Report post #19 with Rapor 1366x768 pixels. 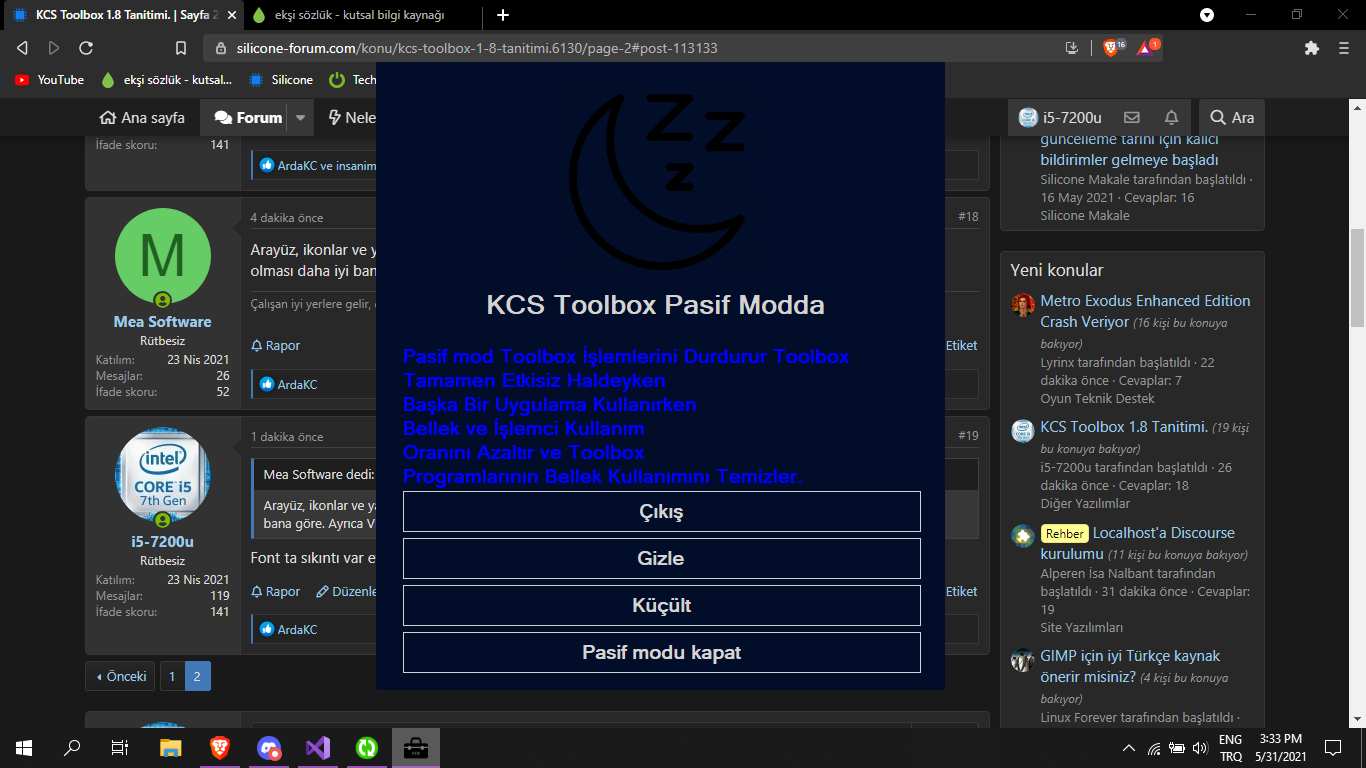pyautogui.click(x=276, y=591)
